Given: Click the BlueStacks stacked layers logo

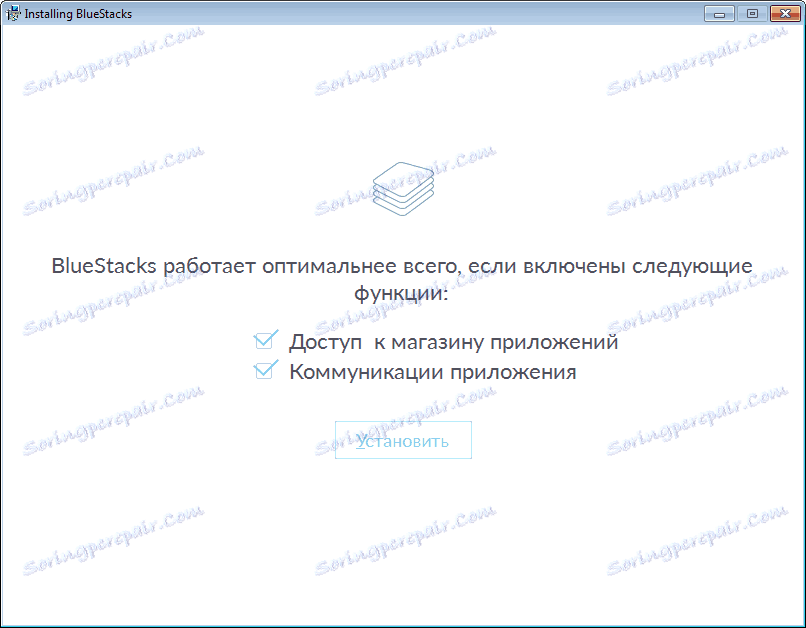Looking at the screenshot, I should coord(403,189).
